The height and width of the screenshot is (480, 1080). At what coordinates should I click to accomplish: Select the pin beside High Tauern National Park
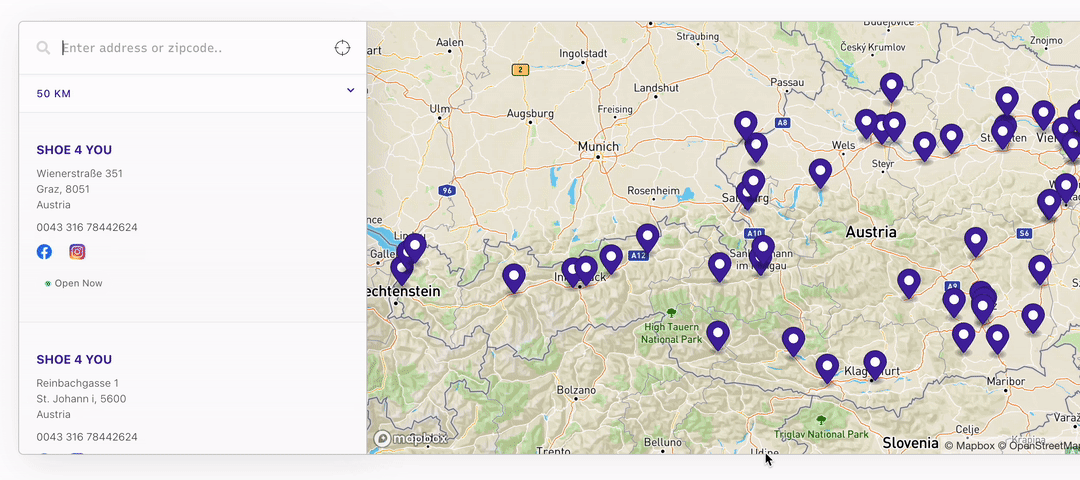tap(717, 334)
